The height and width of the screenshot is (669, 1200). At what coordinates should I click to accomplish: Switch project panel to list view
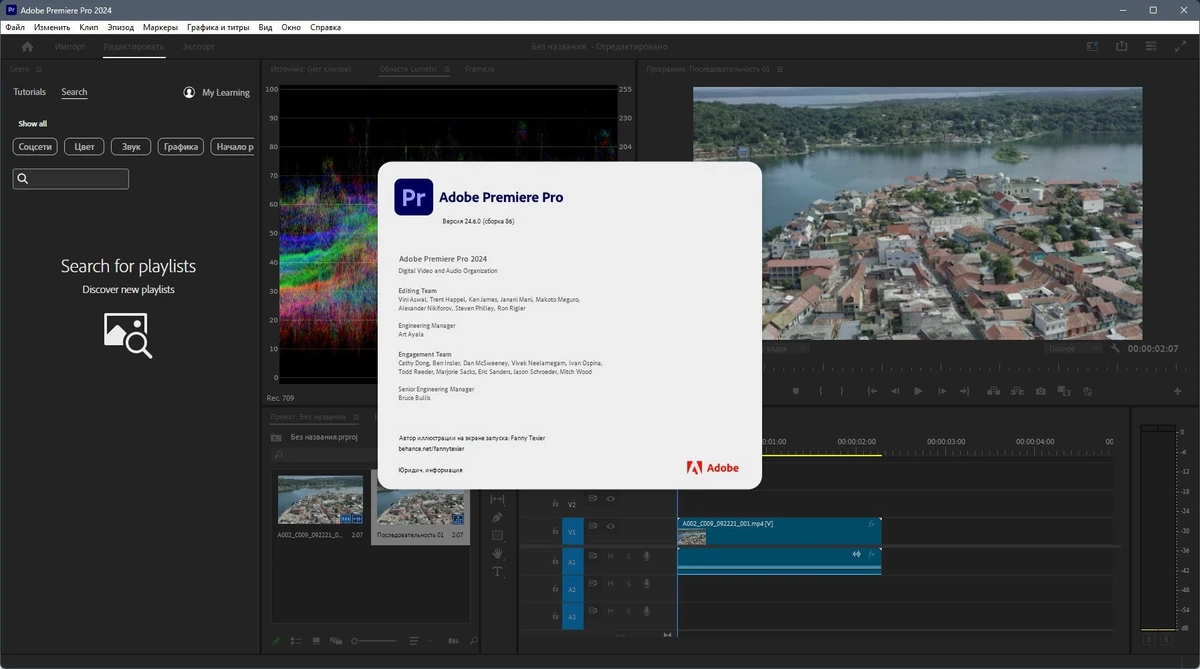[297, 641]
